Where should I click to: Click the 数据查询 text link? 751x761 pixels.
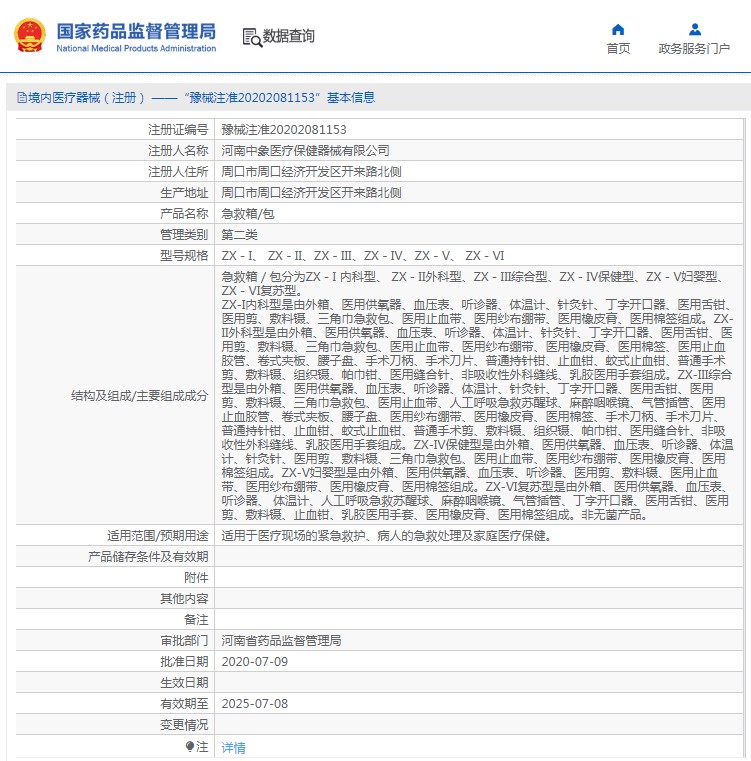click(288, 36)
